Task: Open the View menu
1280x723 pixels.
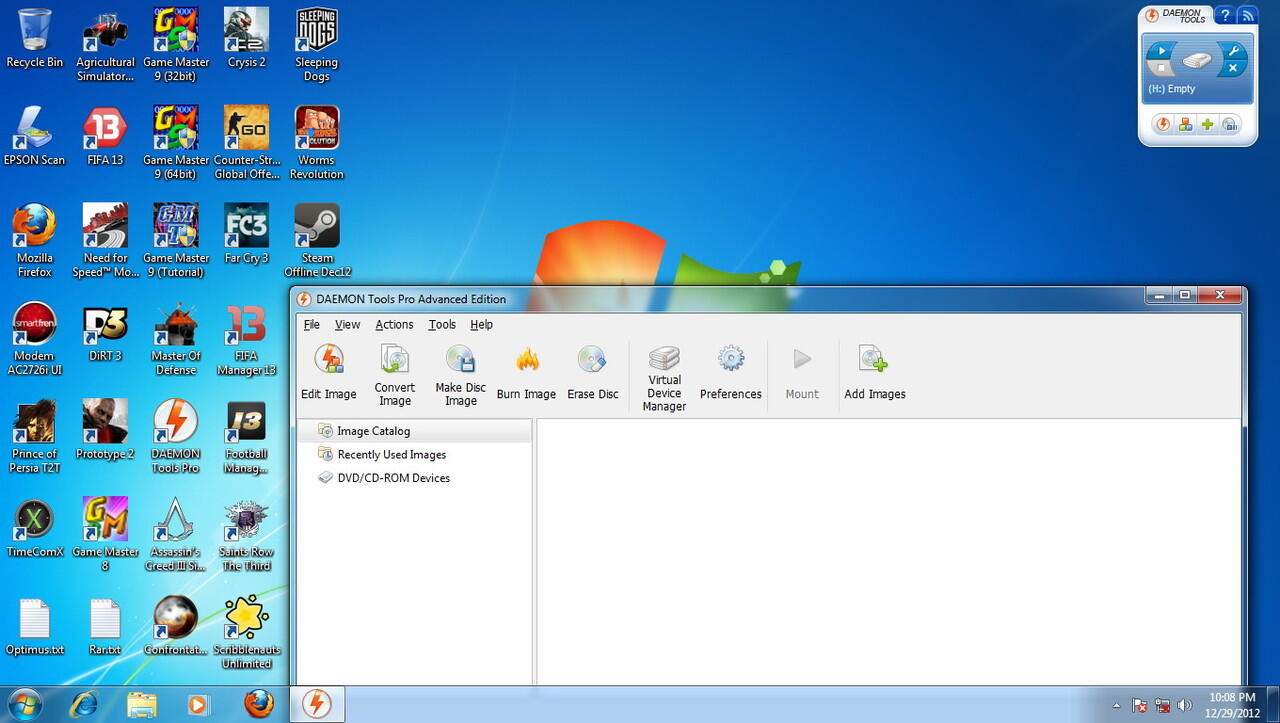Action: pos(347,324)
